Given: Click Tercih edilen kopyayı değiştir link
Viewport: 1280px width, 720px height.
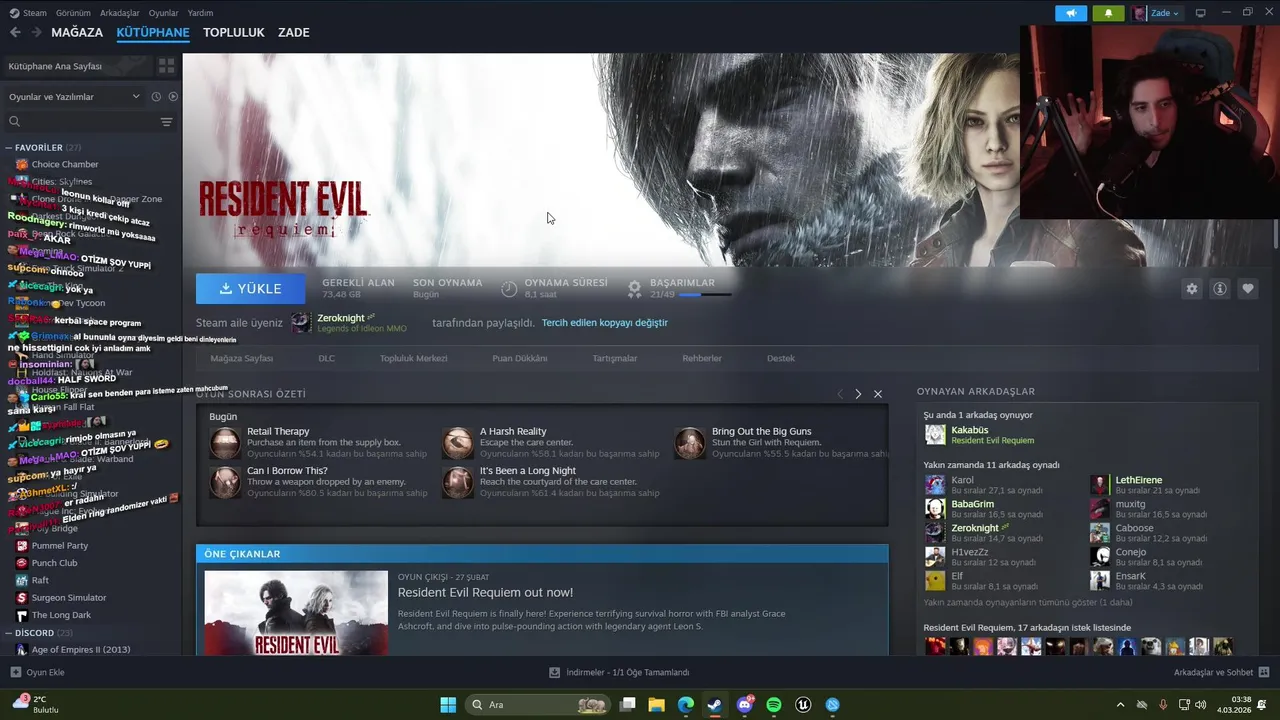Looking at the screenshot, I should pos(605,323).
